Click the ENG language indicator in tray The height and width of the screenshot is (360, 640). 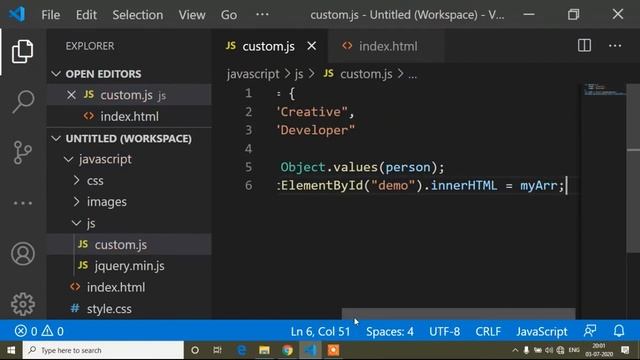pyautogui.click(x=574, y=350)
